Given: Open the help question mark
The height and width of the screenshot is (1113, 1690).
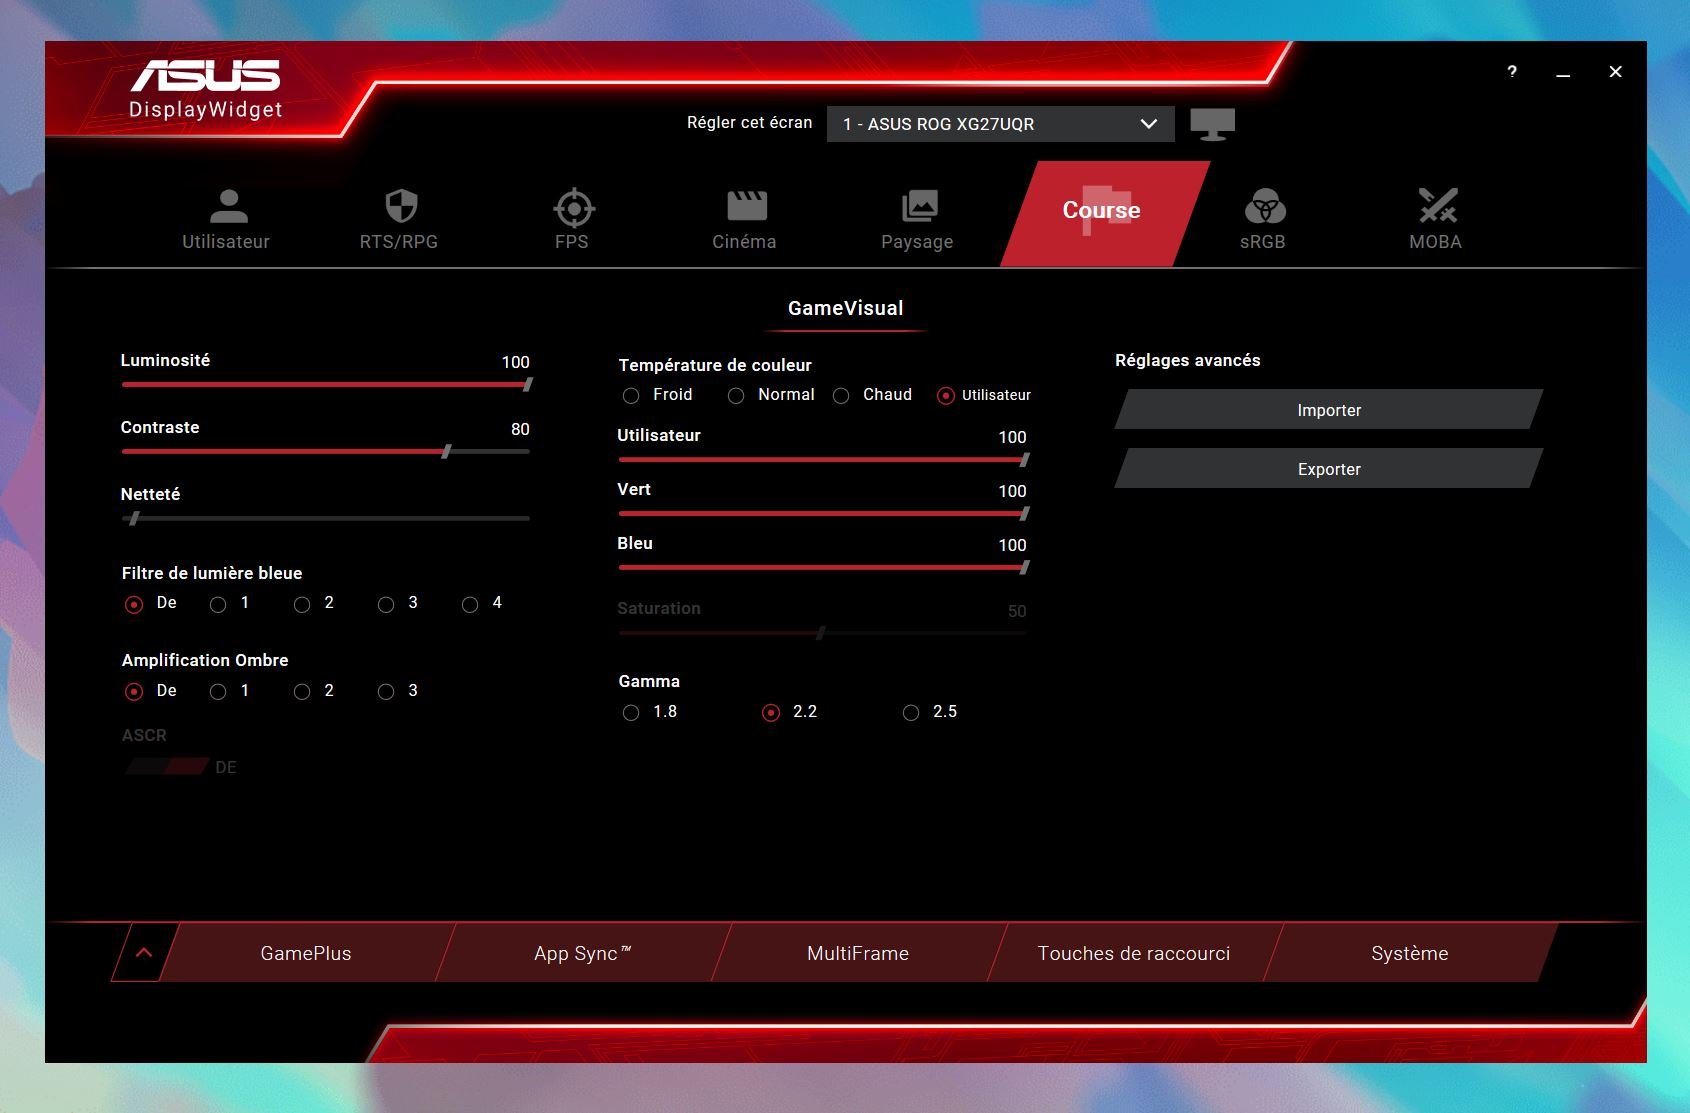Looking at the screenshot, I should click(1512, 72).
